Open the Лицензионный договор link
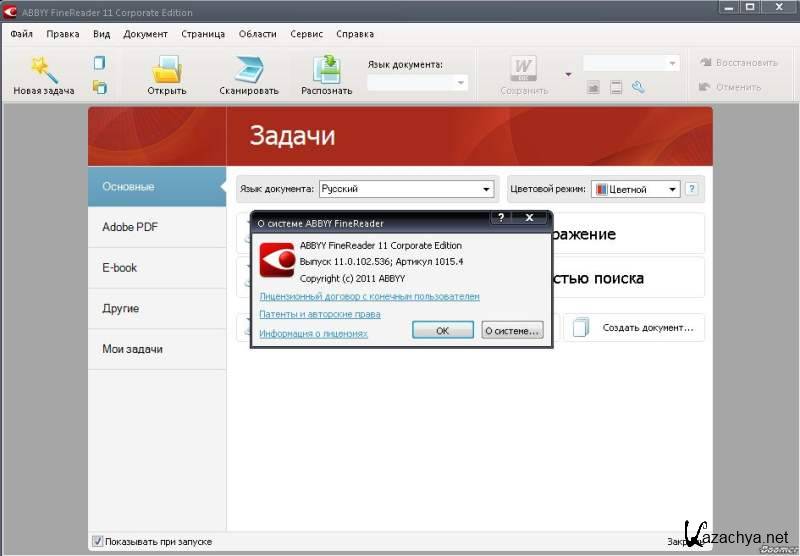Image resolution: width=800 pixels, height=556 pixels. 369,297
